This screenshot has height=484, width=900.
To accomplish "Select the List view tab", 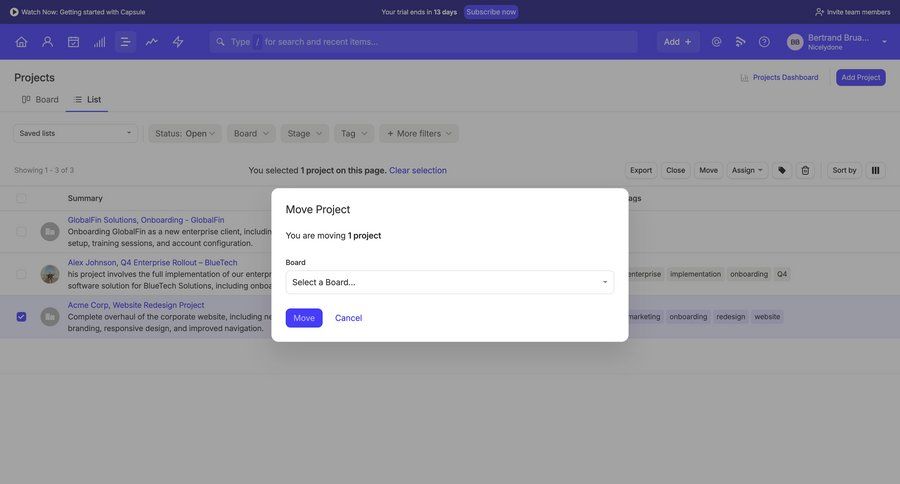I will [x=87, y=100].
